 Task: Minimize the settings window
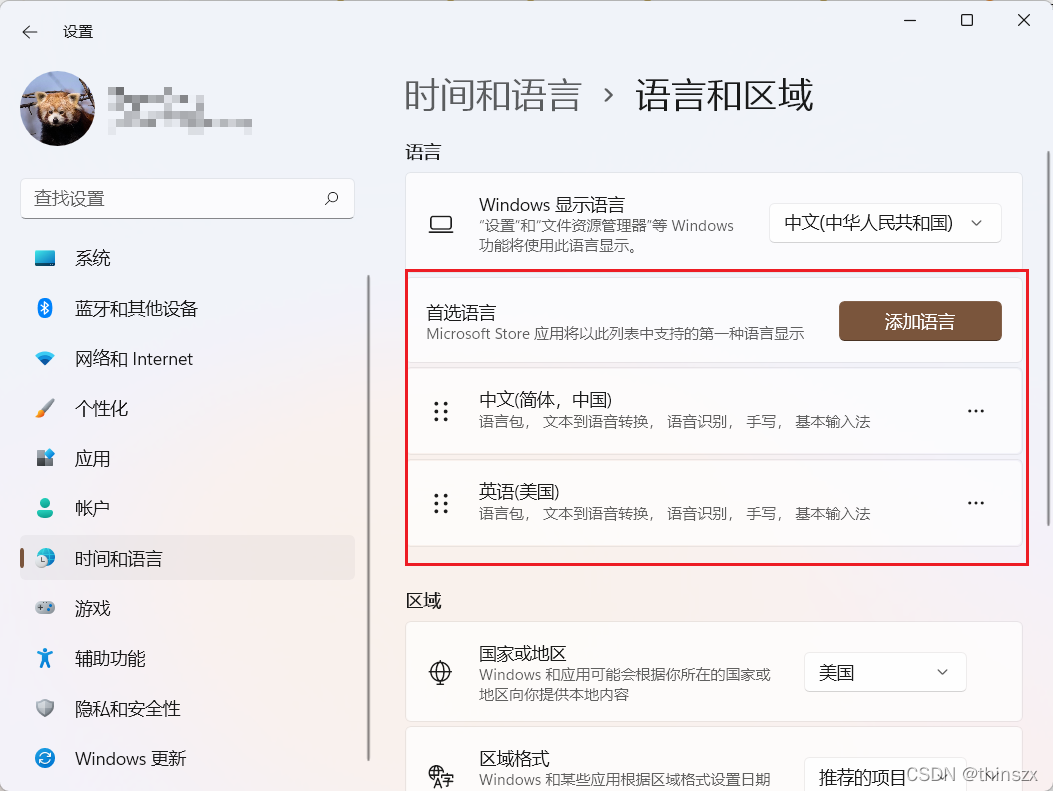click(x=910, y=20)
